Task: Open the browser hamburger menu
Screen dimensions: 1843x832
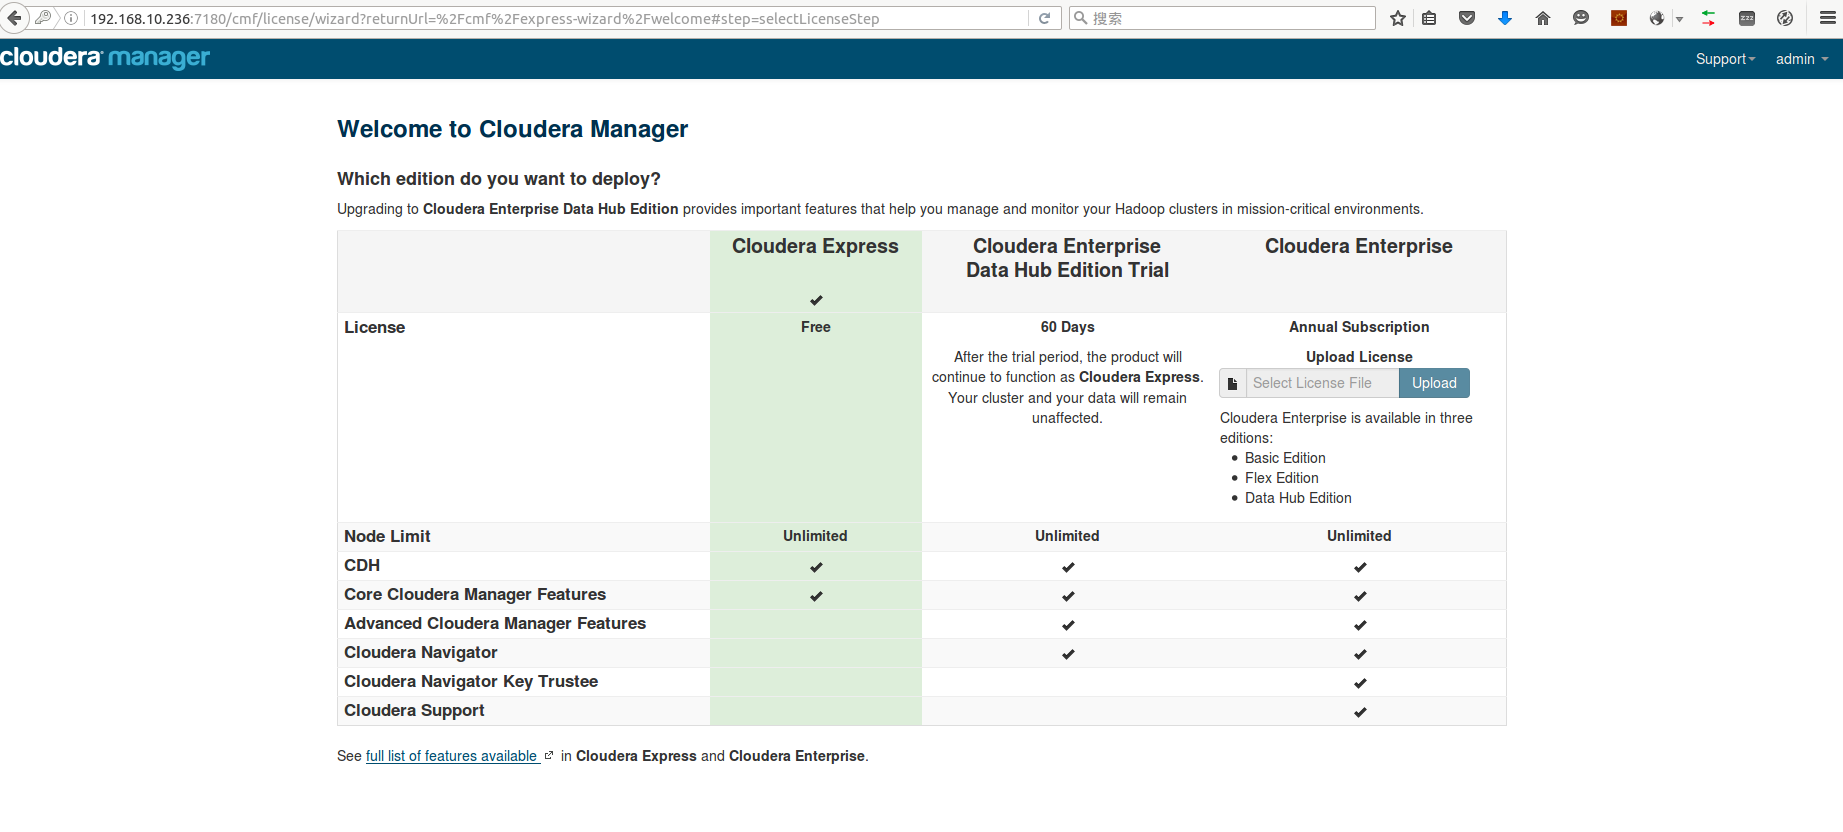Action: click(1828, 18)
